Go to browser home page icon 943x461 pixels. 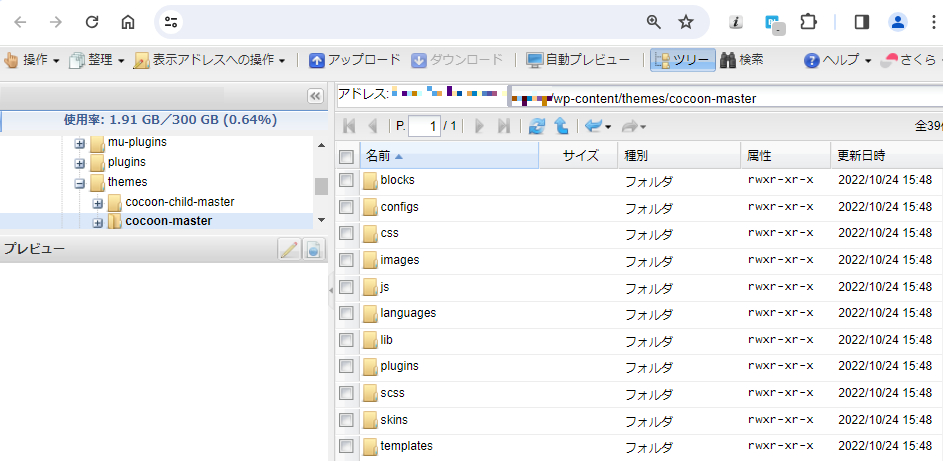(128, 22)
